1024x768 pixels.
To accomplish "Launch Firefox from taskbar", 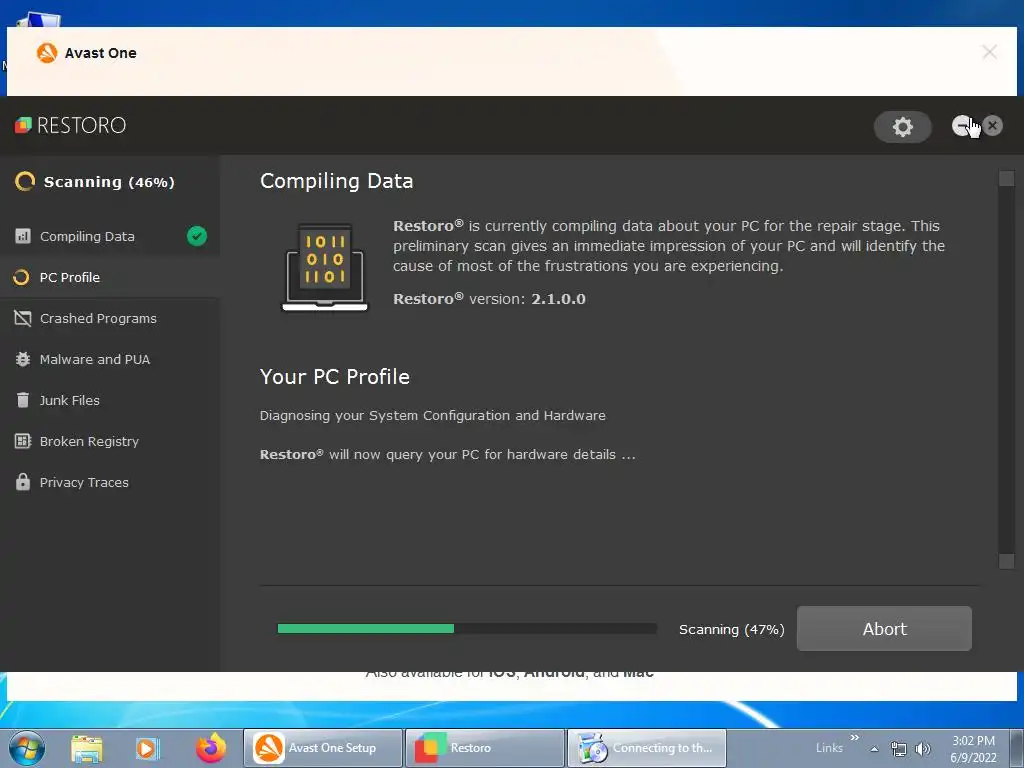I will [210, 748].
